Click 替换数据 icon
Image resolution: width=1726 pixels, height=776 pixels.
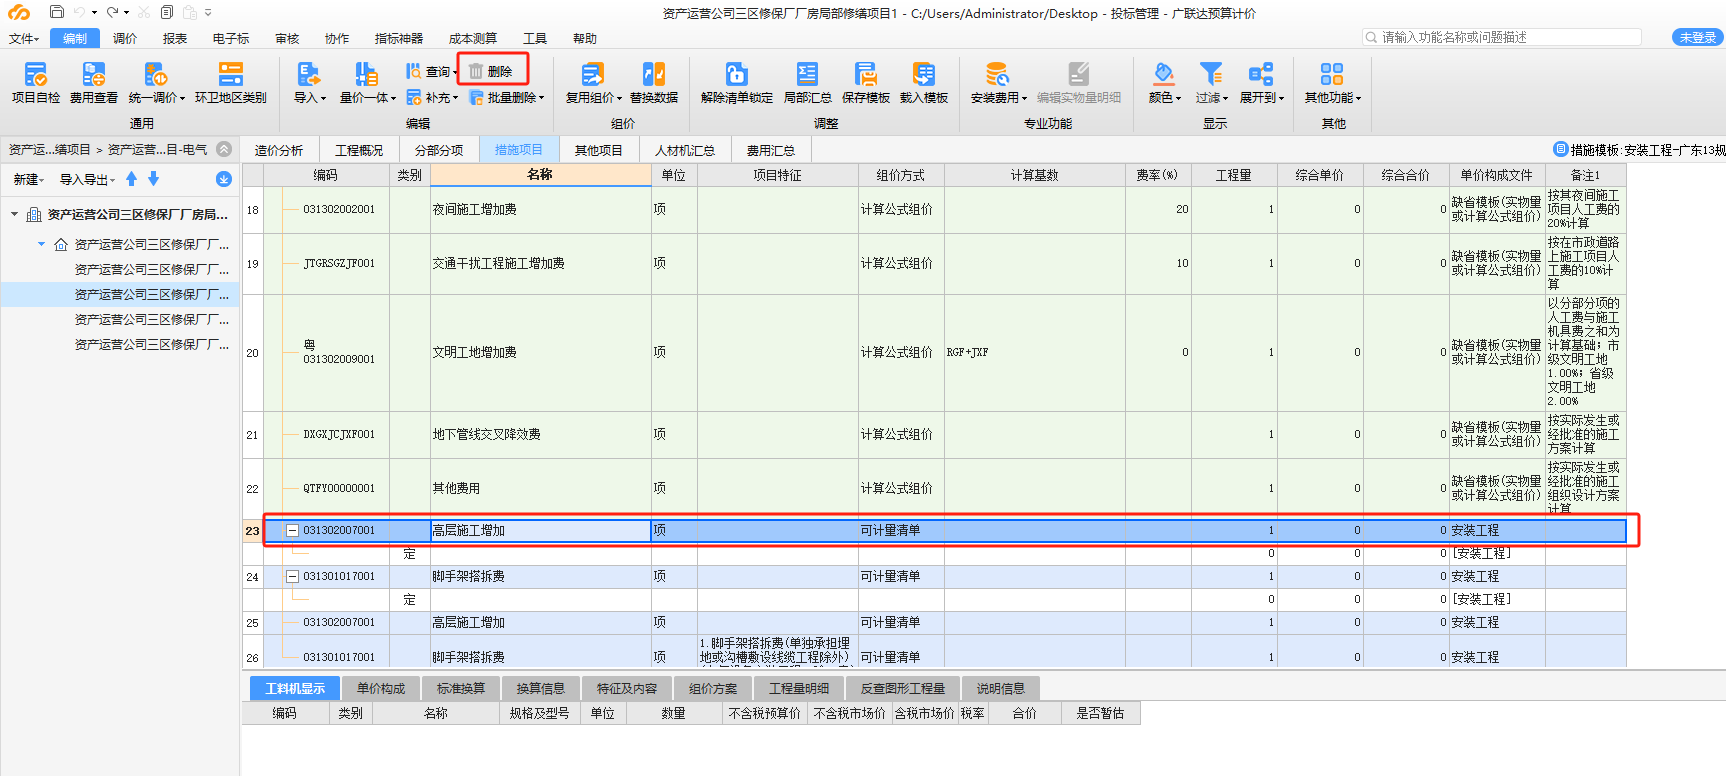point(654,74)
